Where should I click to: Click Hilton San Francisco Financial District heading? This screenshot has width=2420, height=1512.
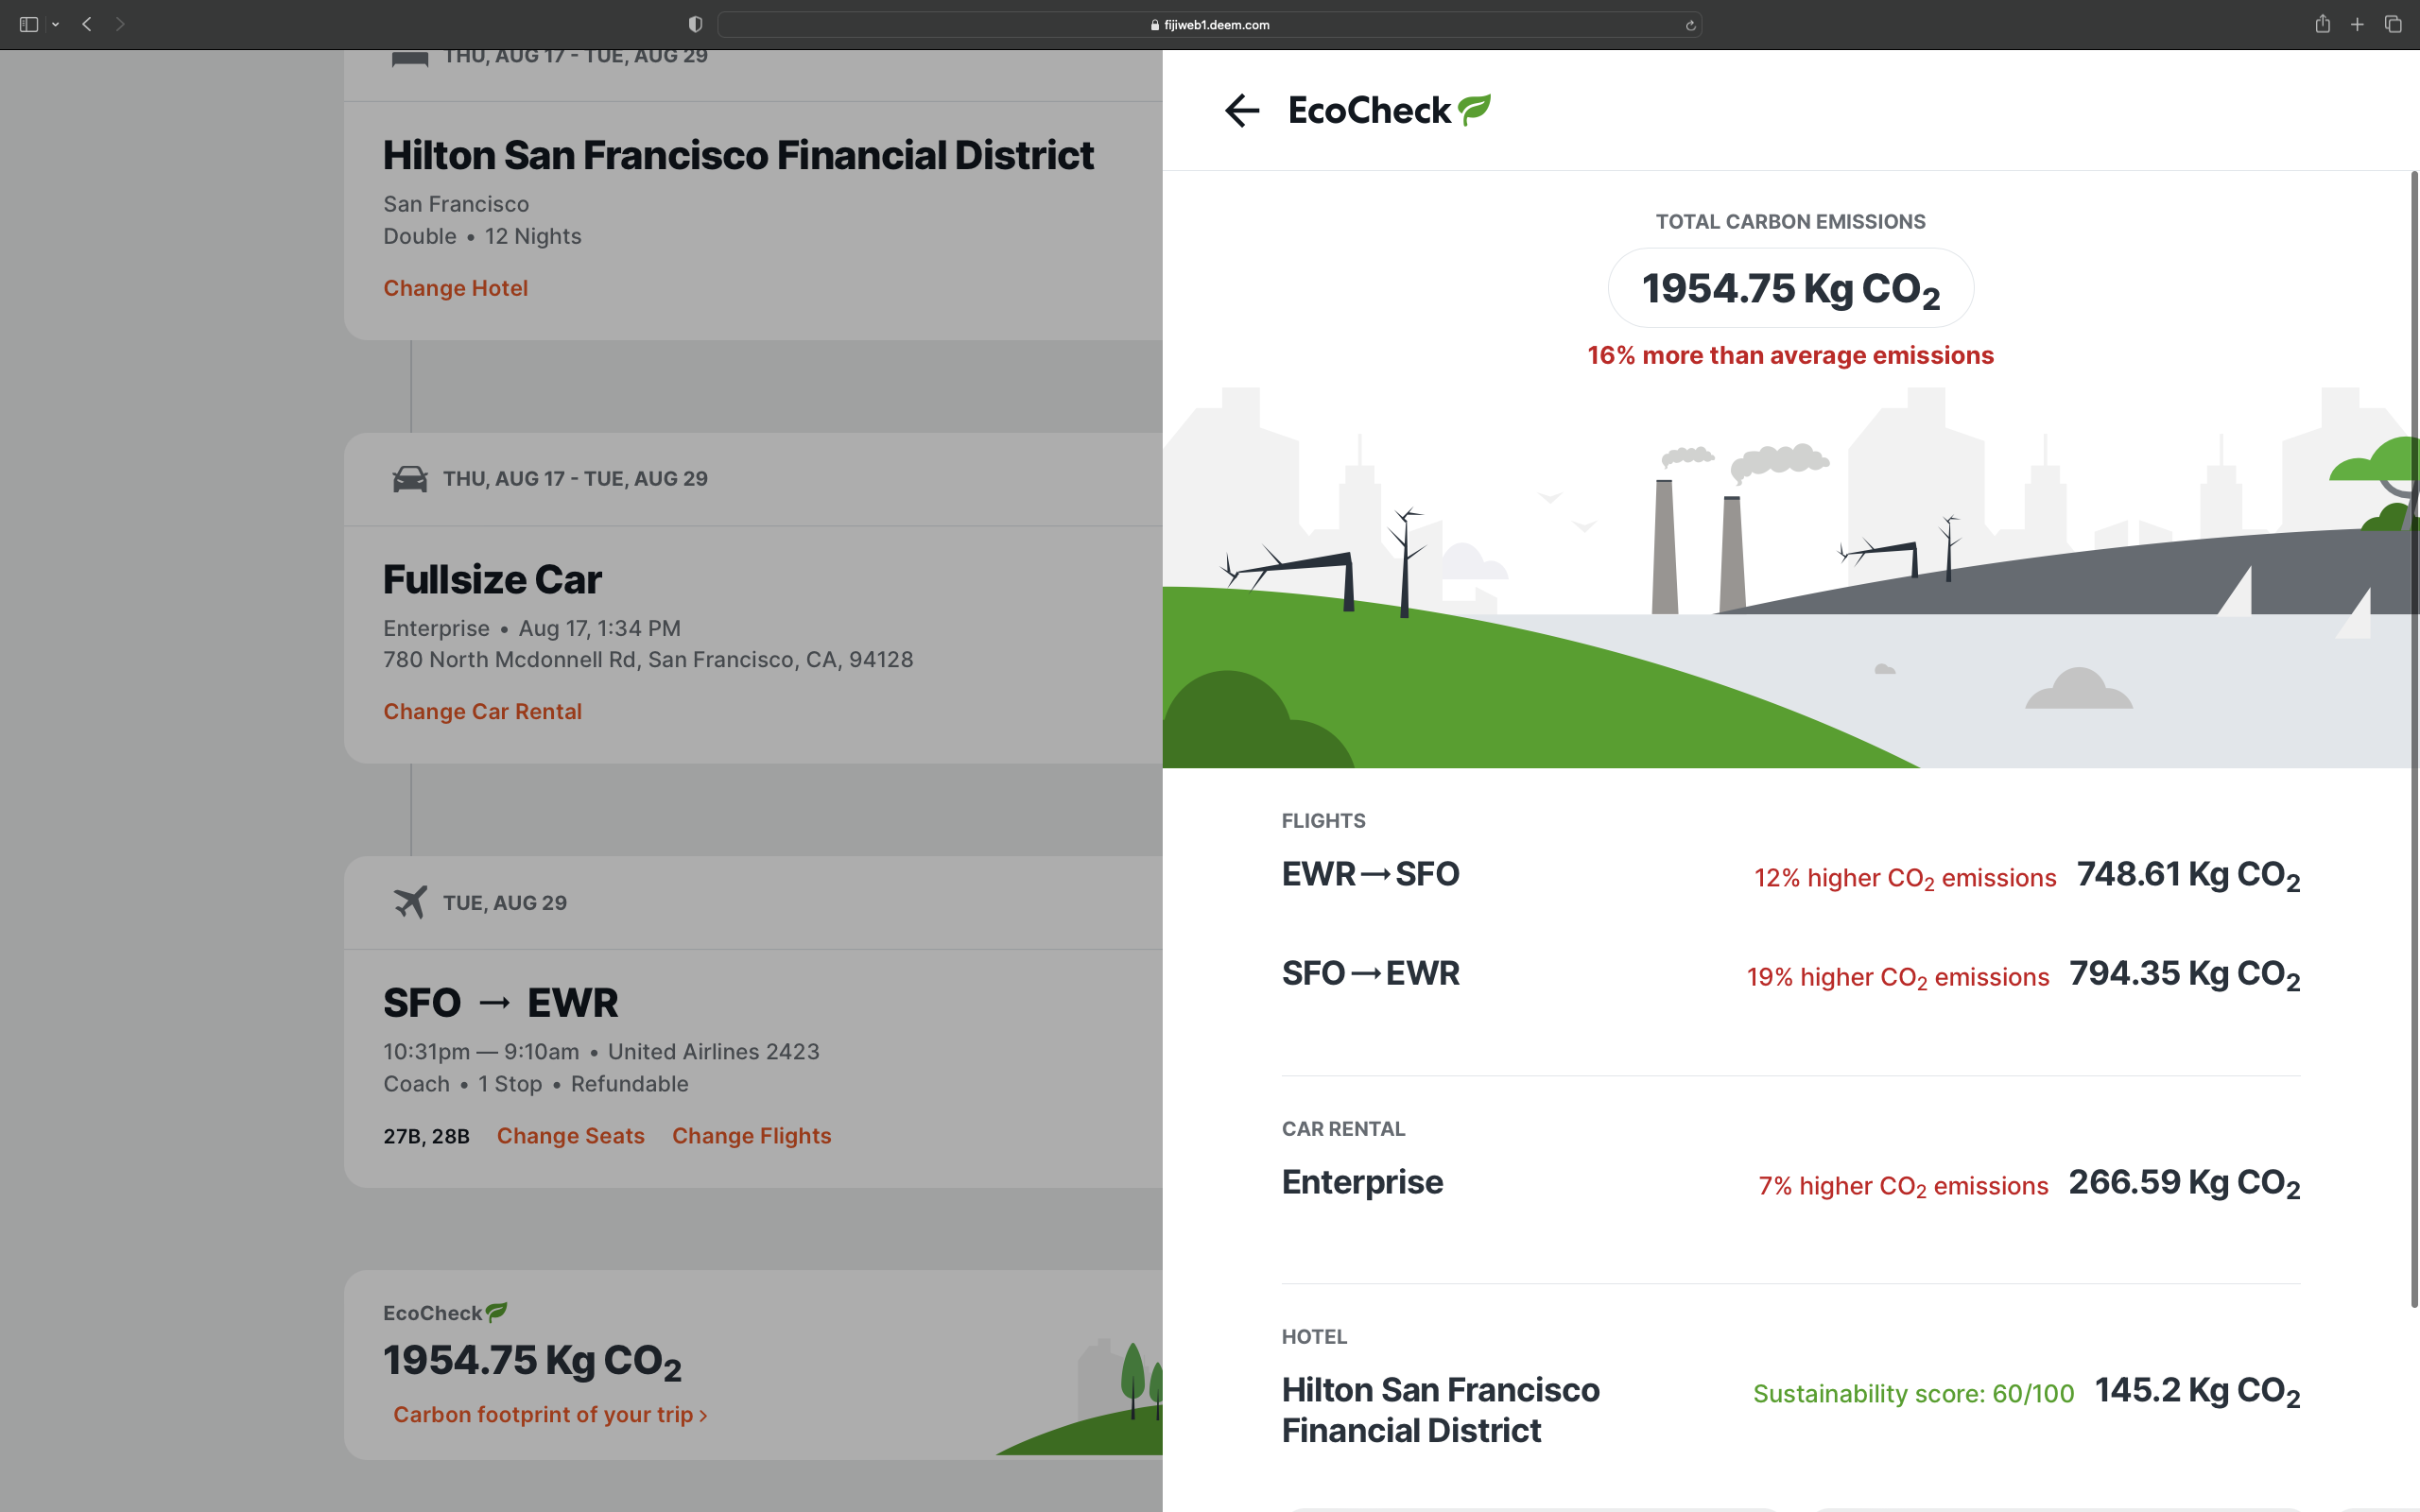coord(738,155)
